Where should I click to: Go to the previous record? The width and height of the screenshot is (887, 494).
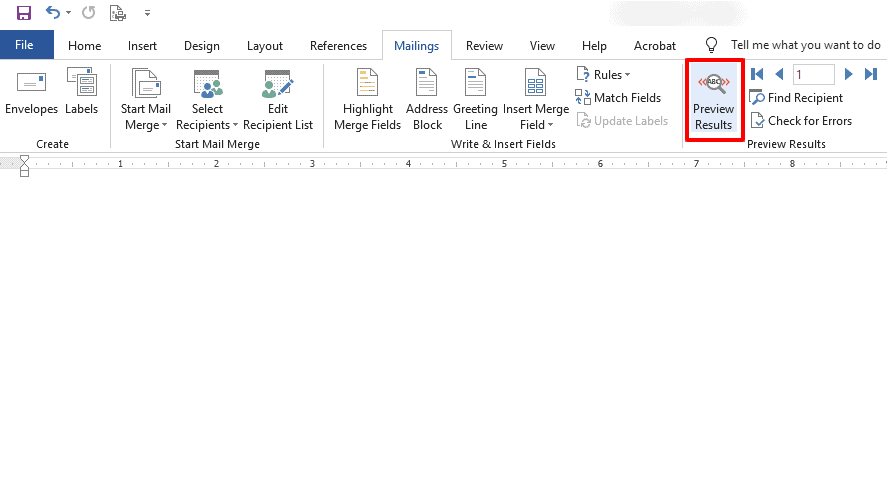pos(779,74)
